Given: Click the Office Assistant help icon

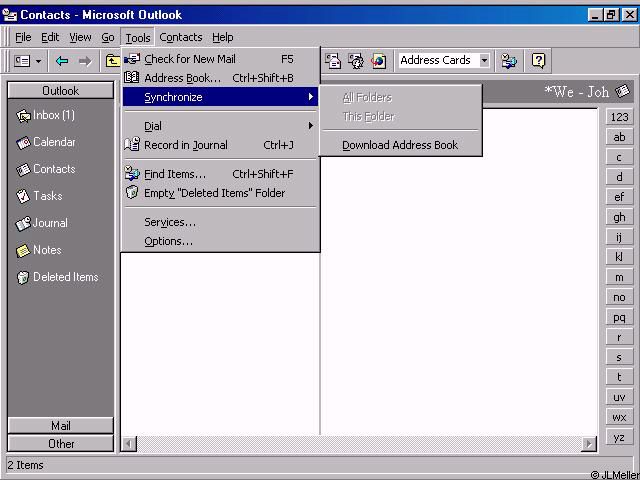Looking at the screenshot, I should 538,61.
